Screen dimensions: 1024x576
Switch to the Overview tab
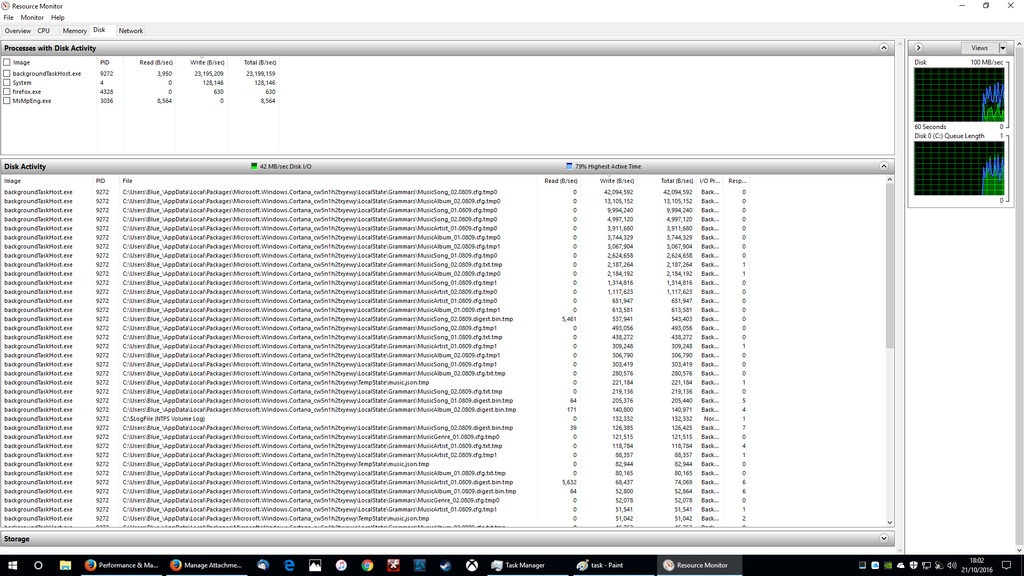[17, 31]
